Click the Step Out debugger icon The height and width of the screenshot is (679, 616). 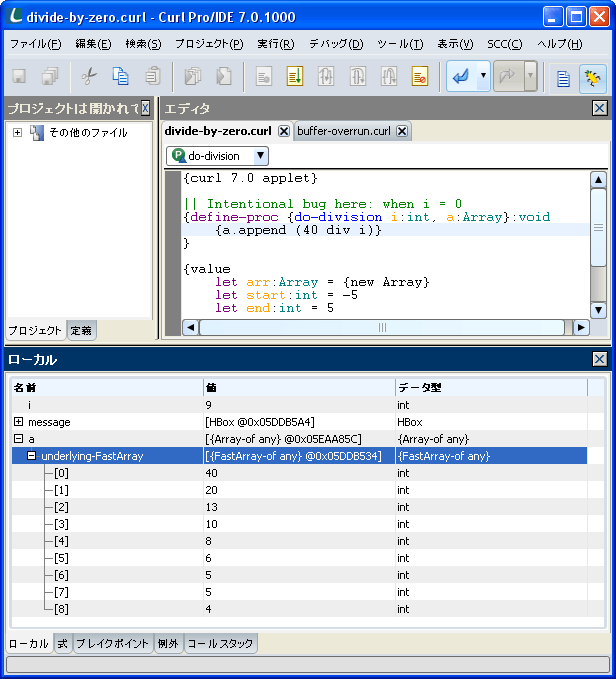click(389, 77)
